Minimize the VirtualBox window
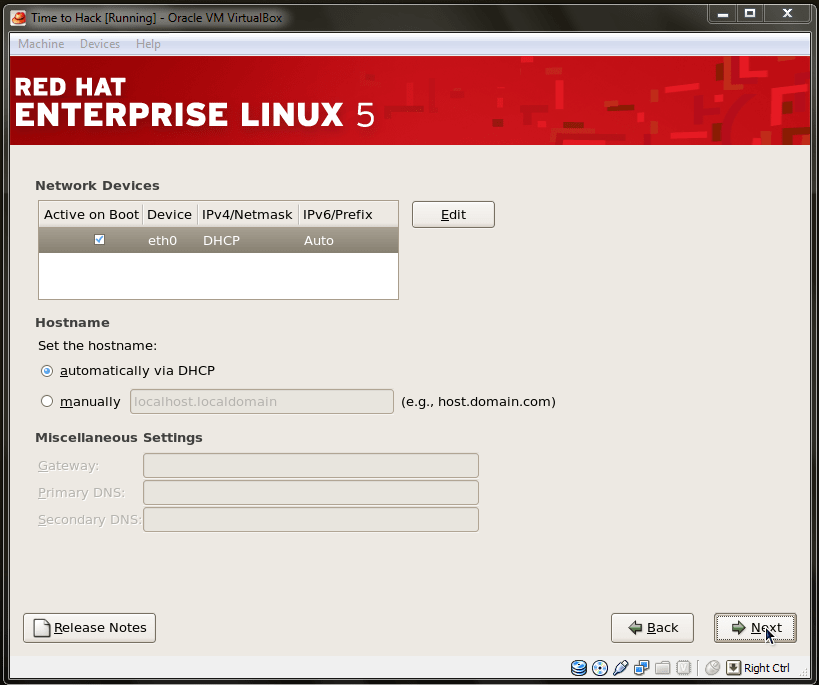This screenshot has height=685, width=819. 723,14
